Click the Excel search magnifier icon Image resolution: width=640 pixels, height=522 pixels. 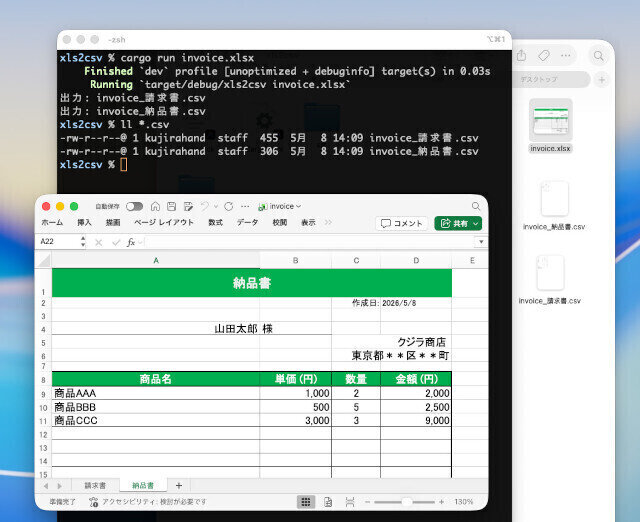[x=476, y=207]
